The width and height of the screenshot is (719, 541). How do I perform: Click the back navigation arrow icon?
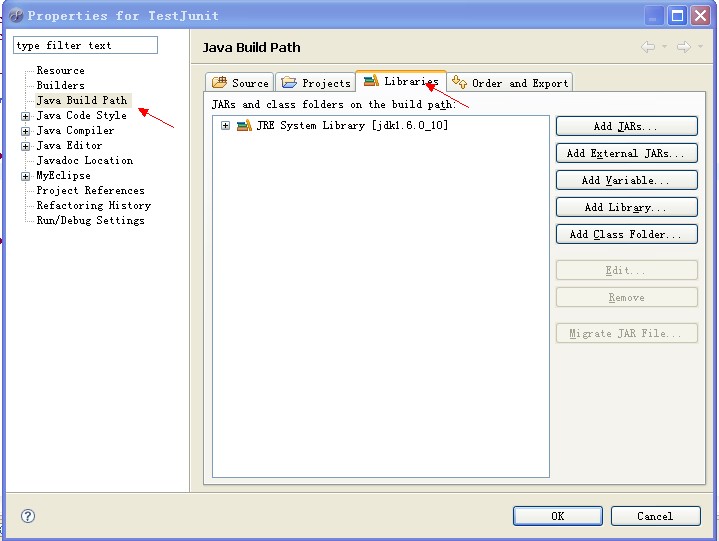coord(648,46)
